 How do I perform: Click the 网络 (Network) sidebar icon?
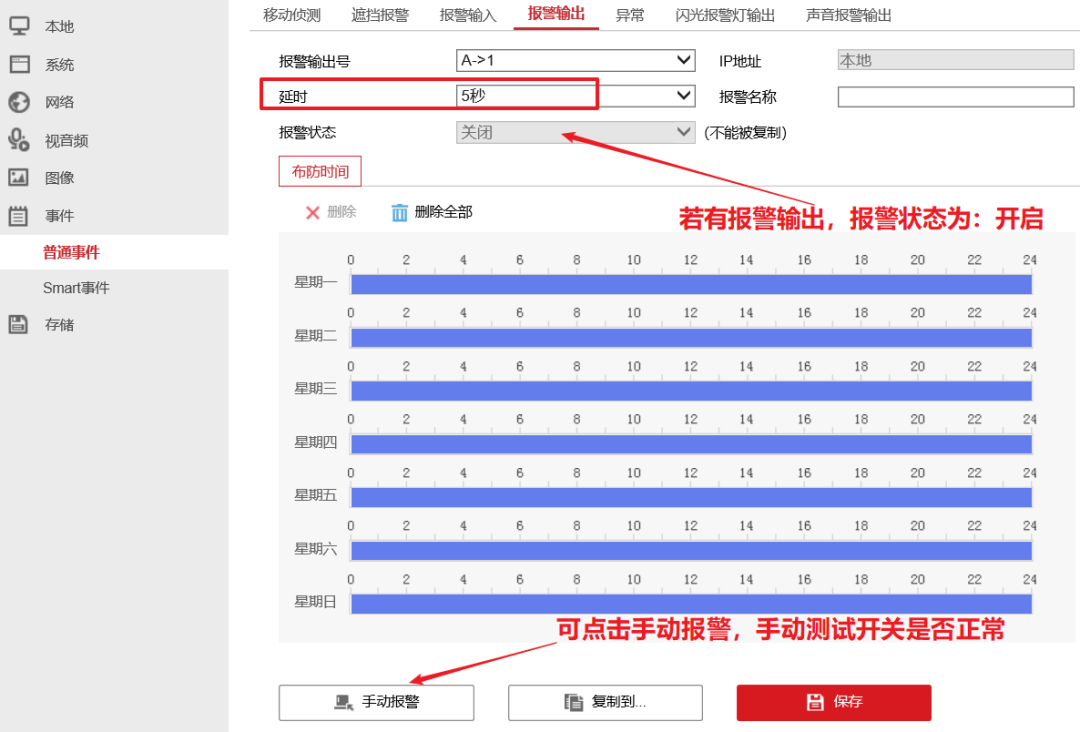(20, 101)
